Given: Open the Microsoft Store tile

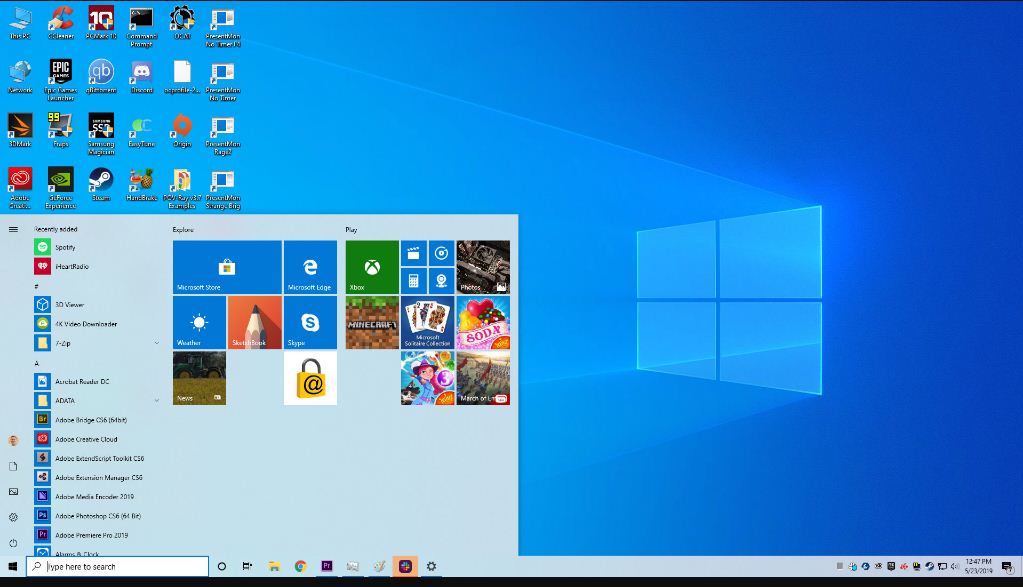Looking at the screenshot, I should pyautogui.click(x=227, y=267).
